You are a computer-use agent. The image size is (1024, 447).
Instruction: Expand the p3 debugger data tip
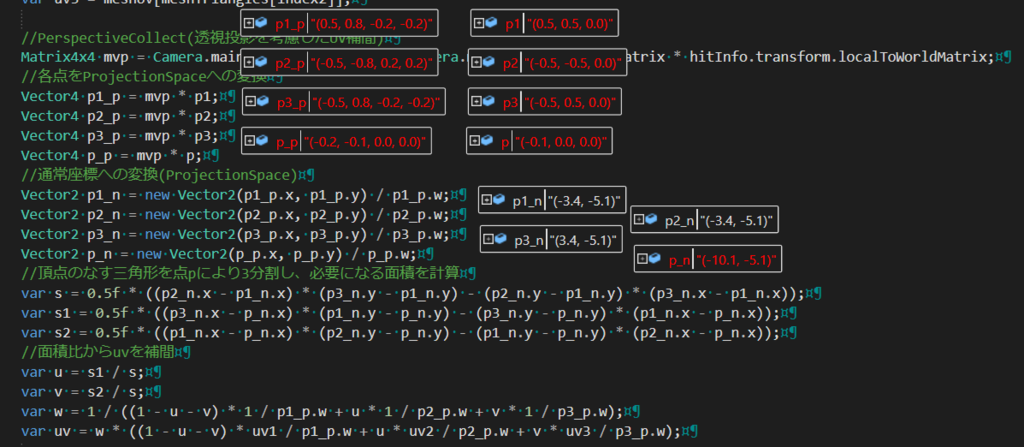point(476,101)
